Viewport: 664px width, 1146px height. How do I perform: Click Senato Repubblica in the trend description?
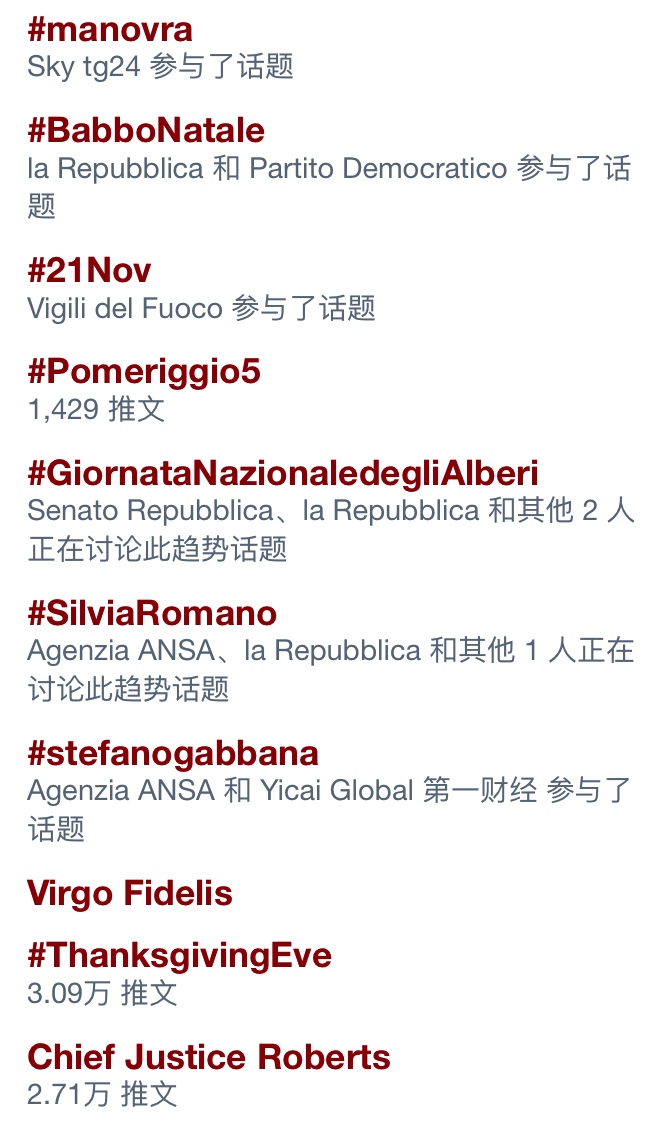pyautogui.click(x=150, y=510)
